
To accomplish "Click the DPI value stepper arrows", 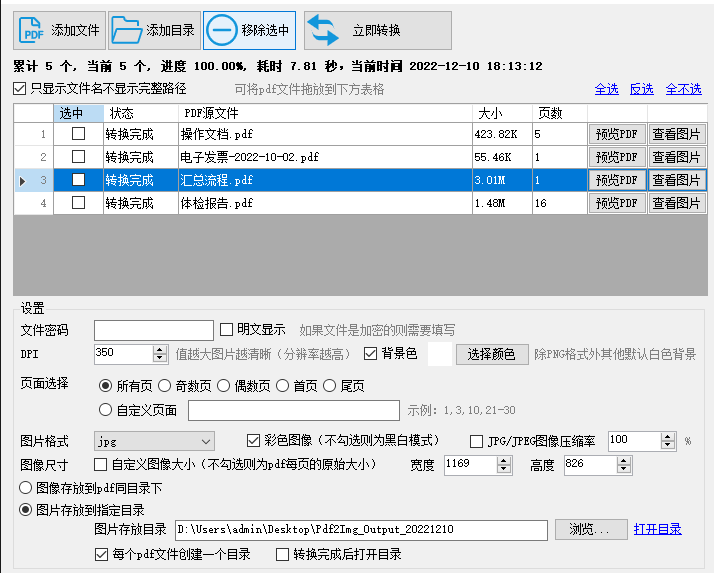I will point(159,354).
